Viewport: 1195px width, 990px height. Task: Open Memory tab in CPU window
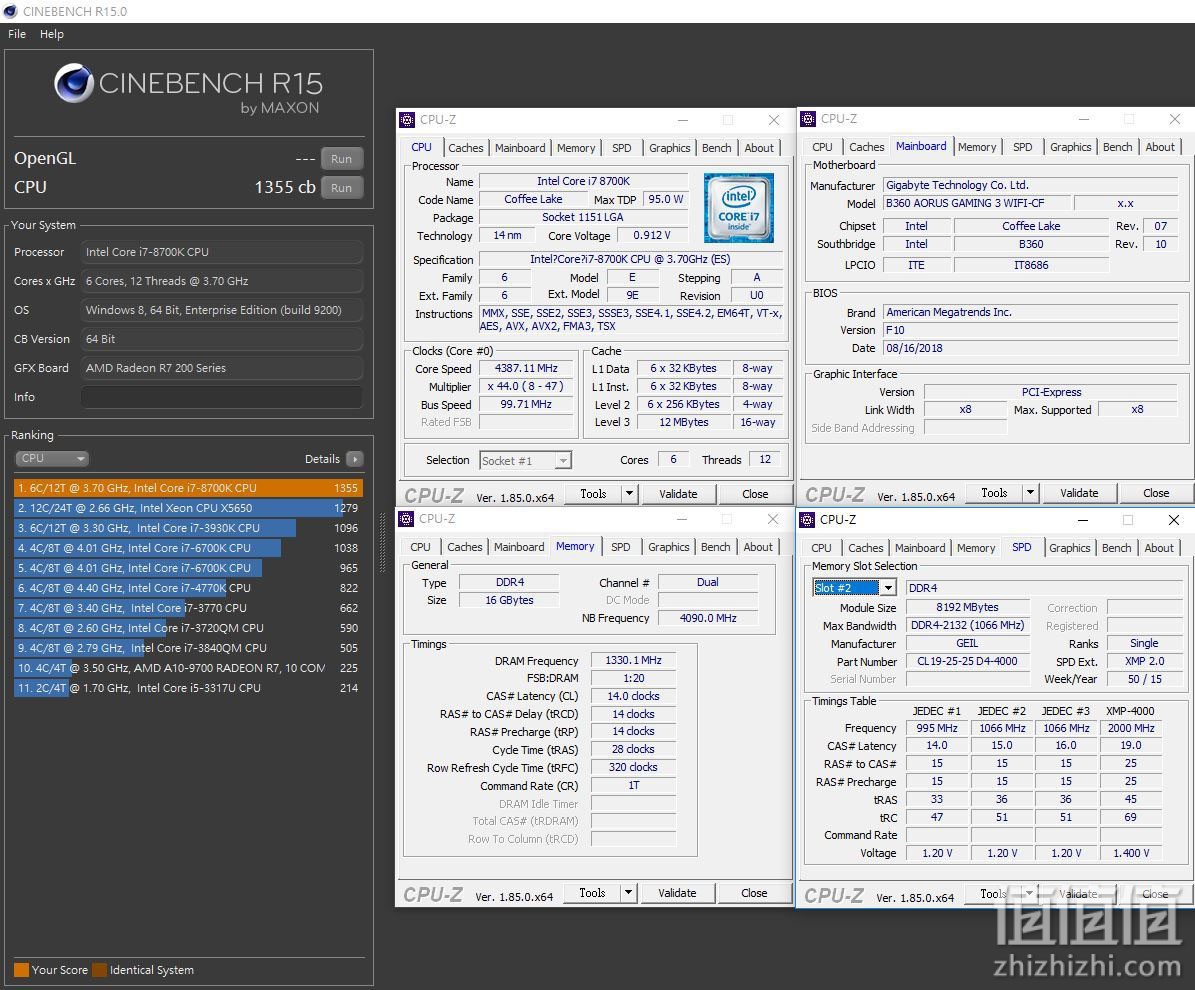[575, 148]
